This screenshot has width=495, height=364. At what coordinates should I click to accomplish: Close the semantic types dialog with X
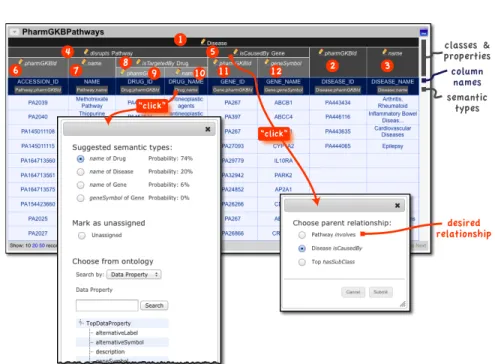pos(208,129)
